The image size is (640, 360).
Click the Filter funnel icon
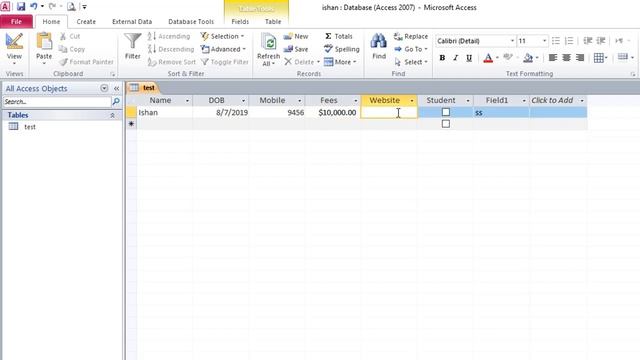tap(133, 41)
